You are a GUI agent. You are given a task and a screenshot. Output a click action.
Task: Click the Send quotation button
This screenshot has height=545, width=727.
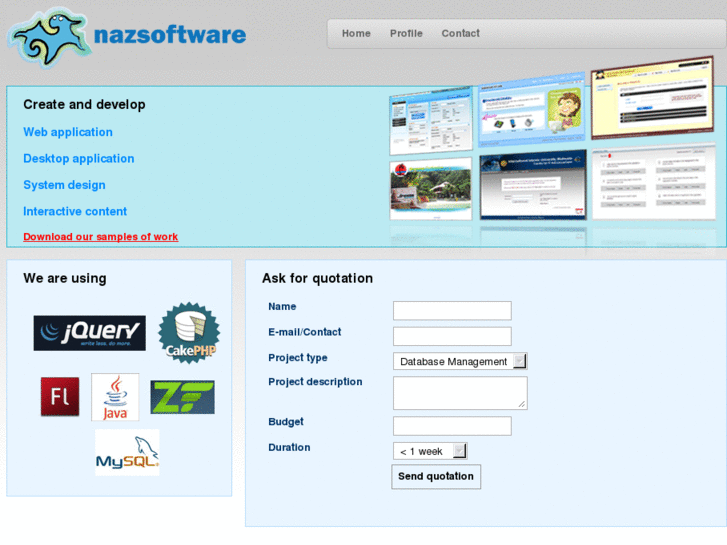[x=436, y=476]
